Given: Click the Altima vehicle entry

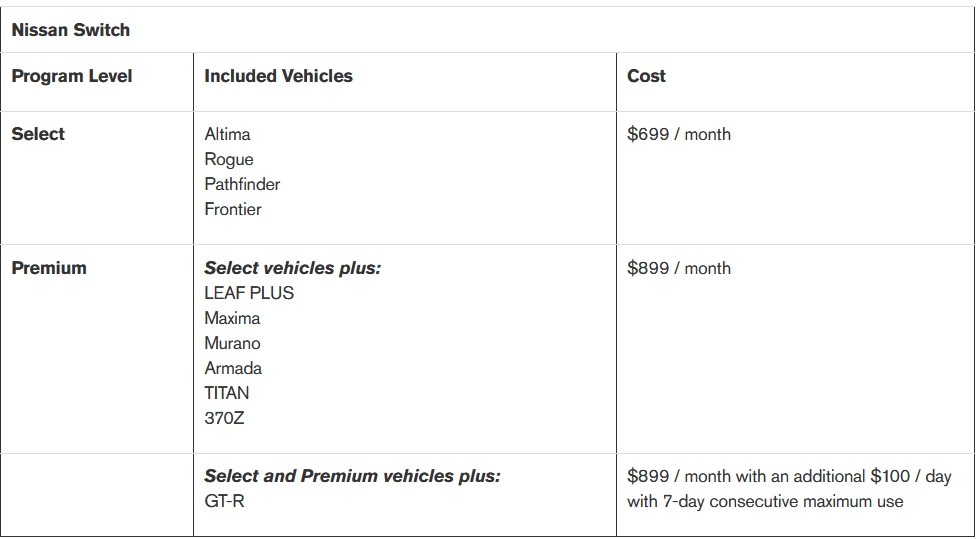Looking at the screenshot, I should pyautogui.click(x=227, y=134).
